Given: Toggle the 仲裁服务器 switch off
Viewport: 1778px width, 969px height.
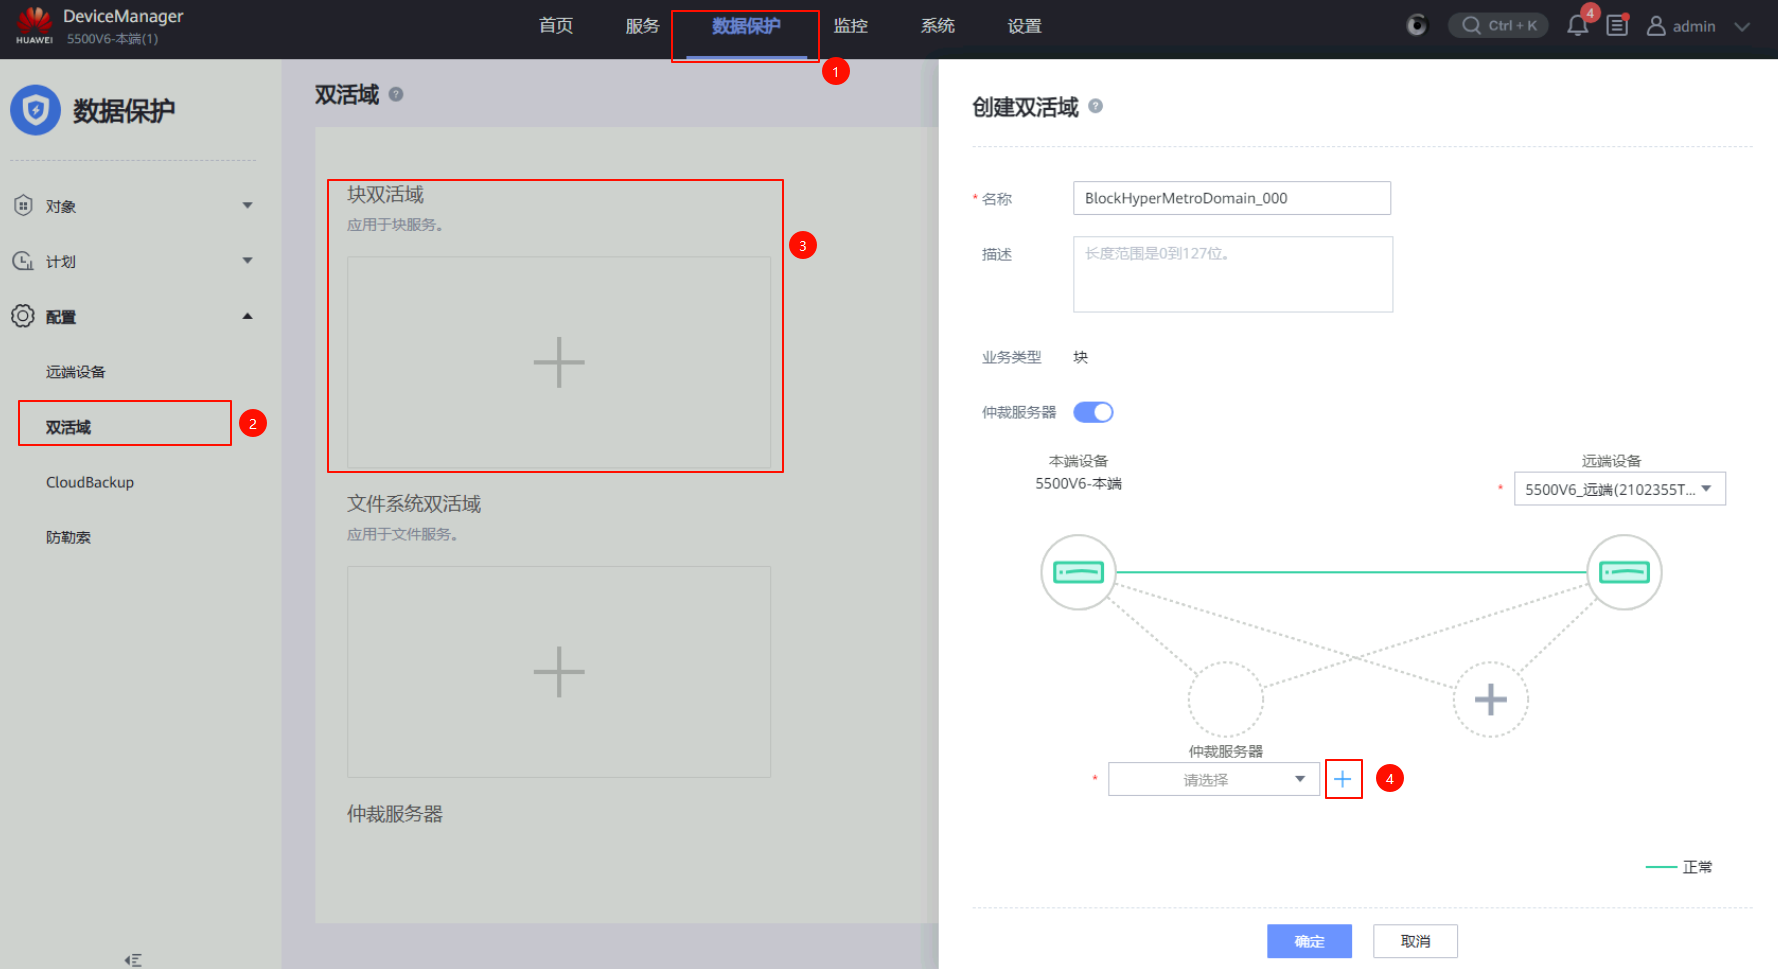Looking at the screenshot, I should [1093, 412].
